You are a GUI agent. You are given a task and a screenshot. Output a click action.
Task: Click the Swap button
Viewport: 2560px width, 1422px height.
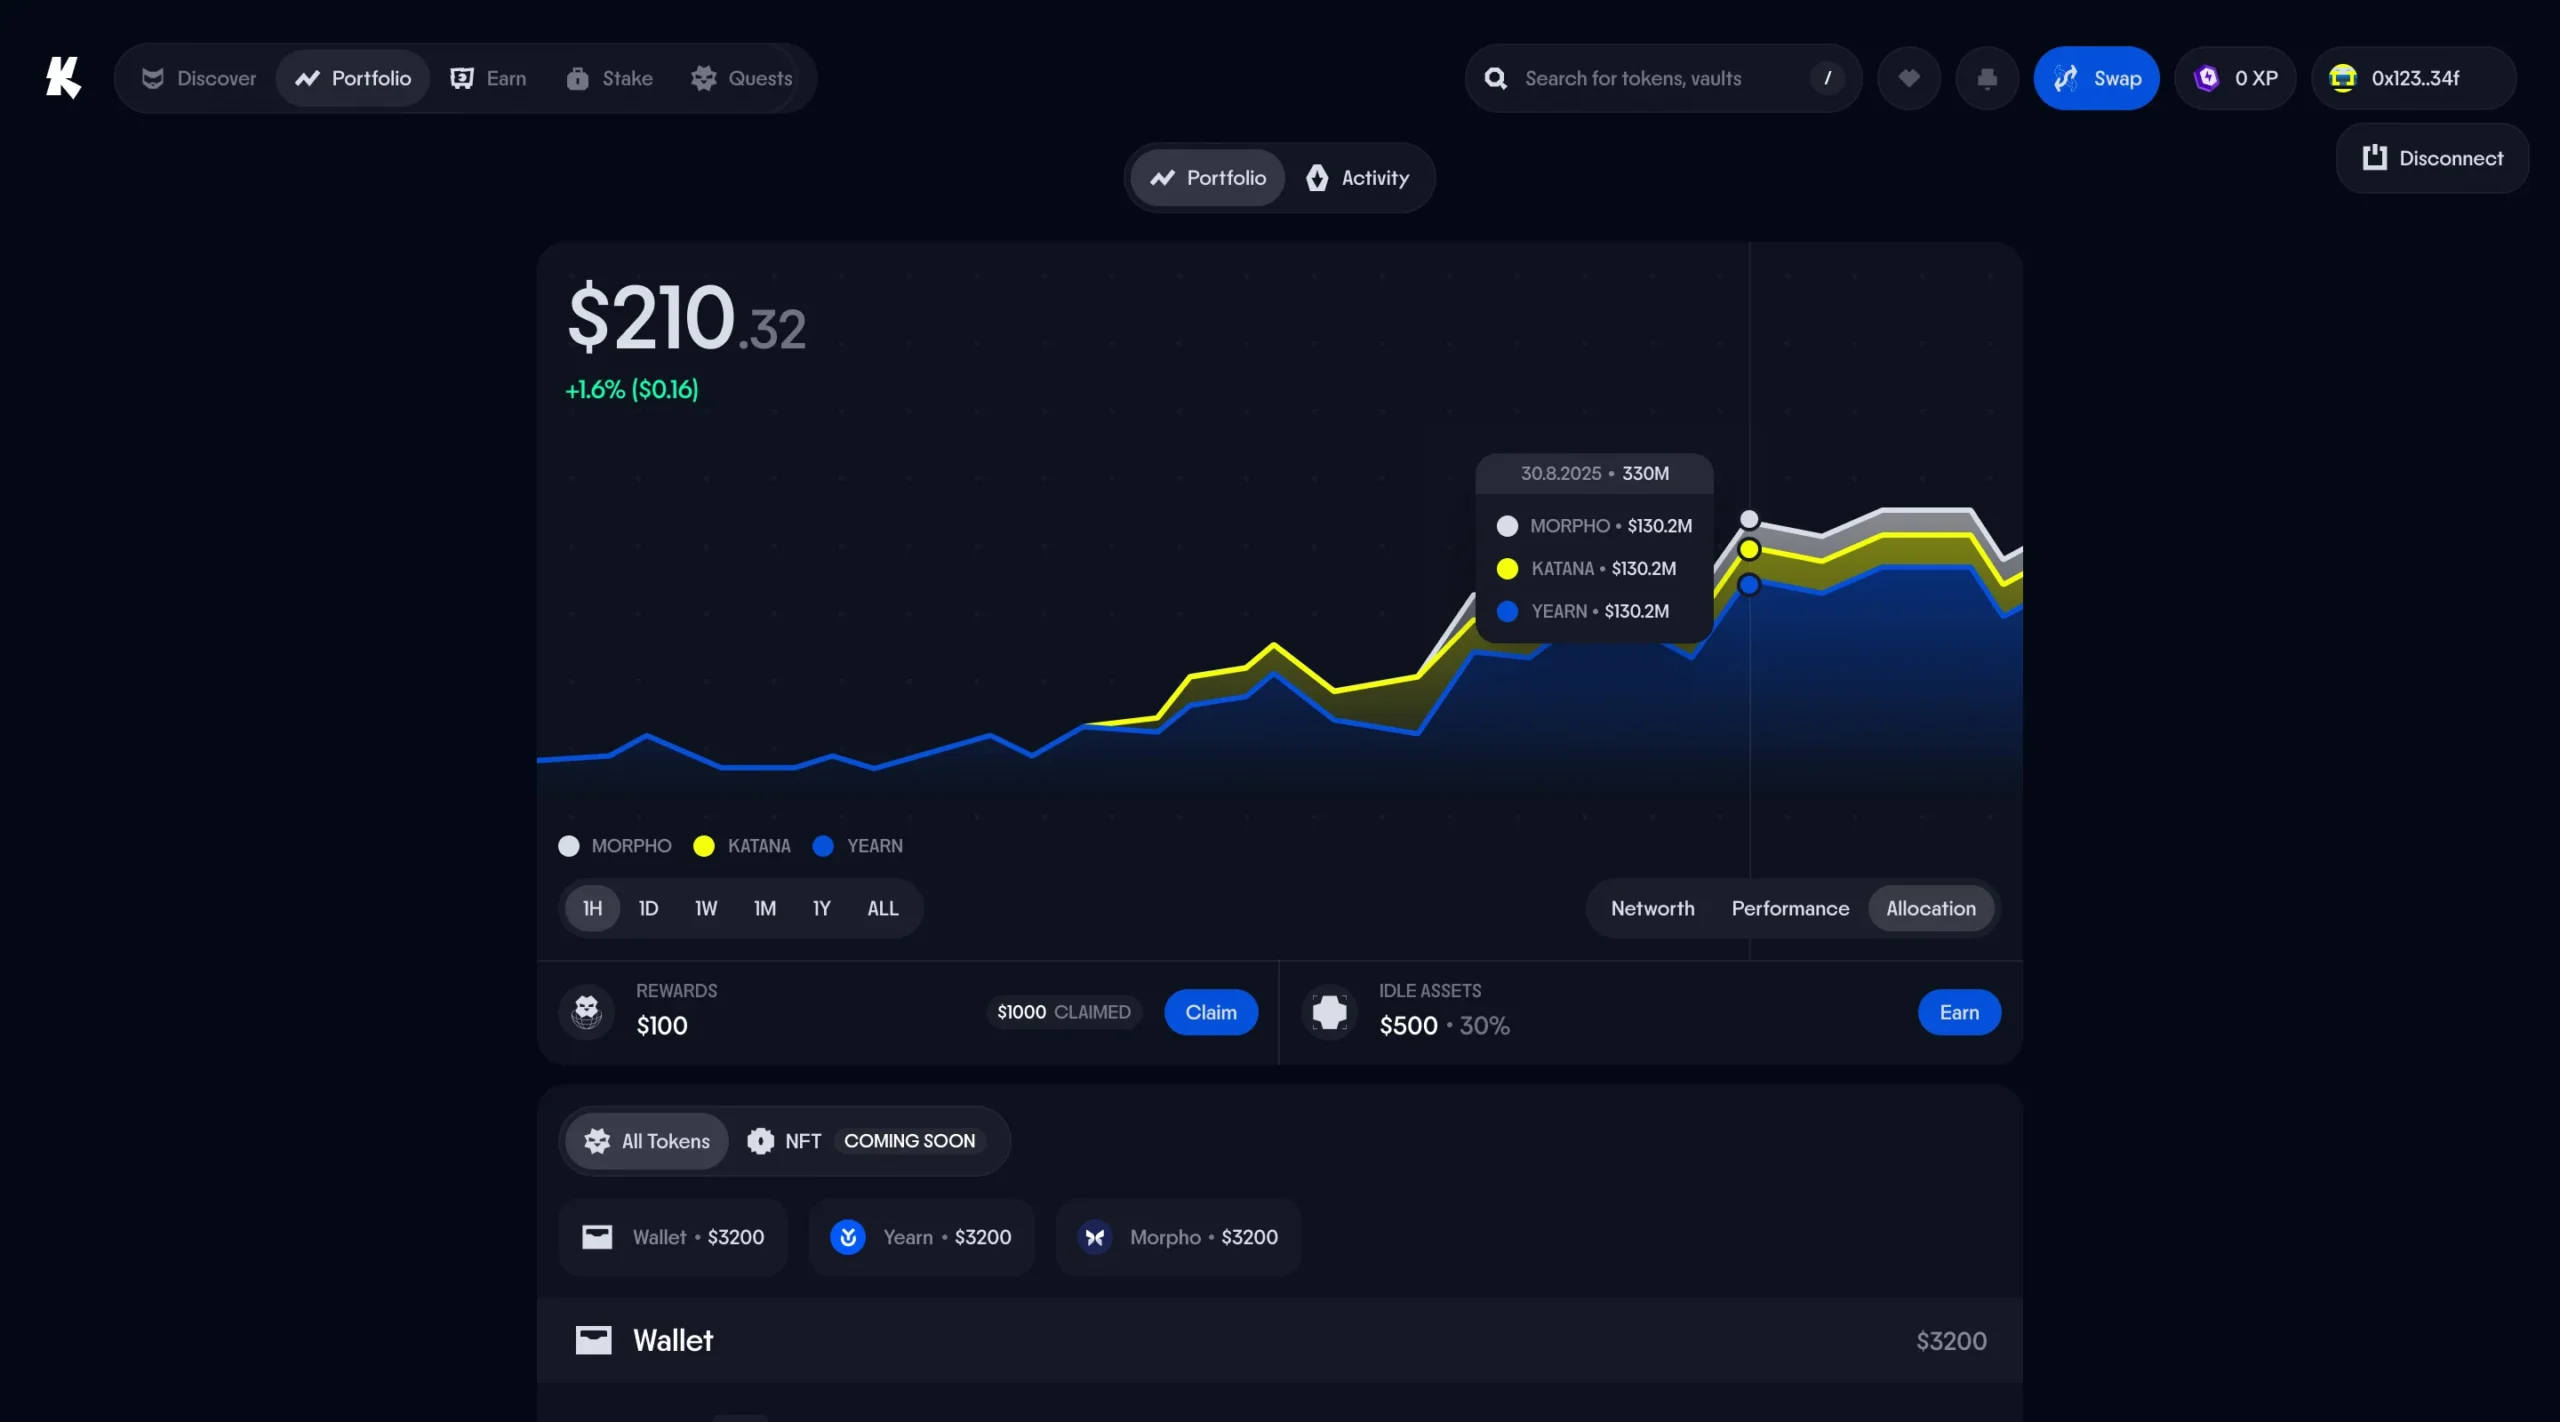click(x=2096, y=78)
